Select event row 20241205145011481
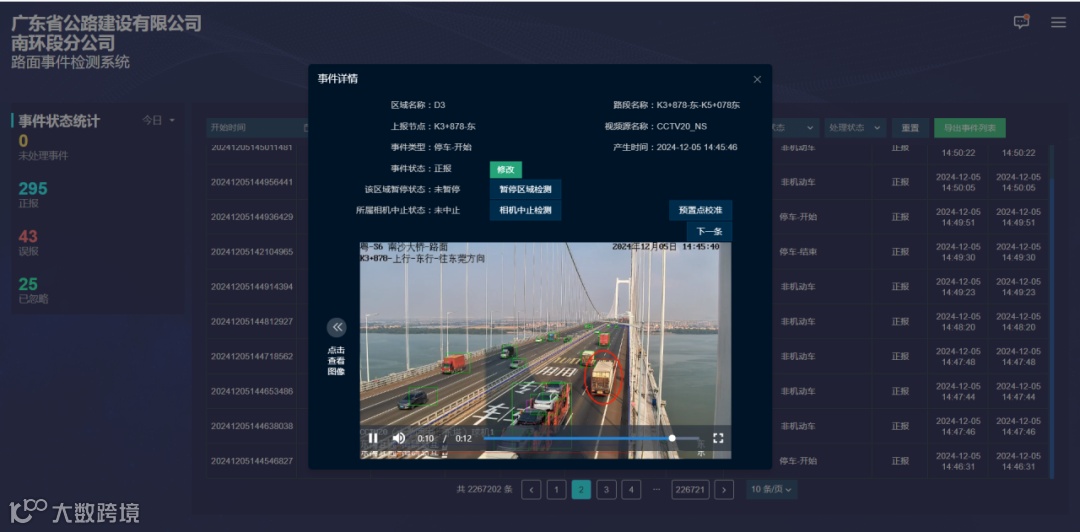This screenshot has width=1080, height=532. (x=252, y=147)
